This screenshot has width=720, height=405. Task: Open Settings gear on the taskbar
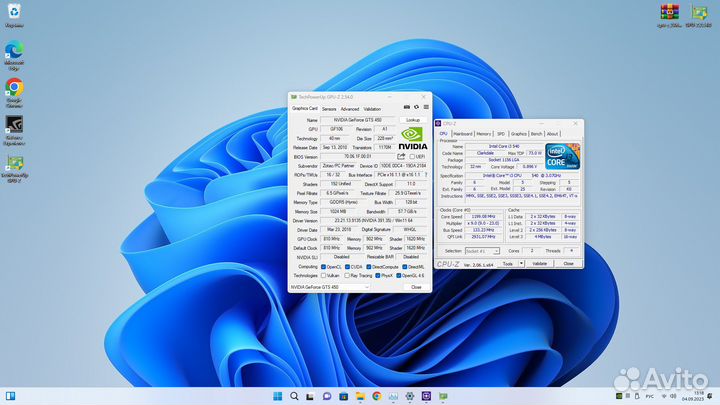pyautogui.click(x=410, y=396)
